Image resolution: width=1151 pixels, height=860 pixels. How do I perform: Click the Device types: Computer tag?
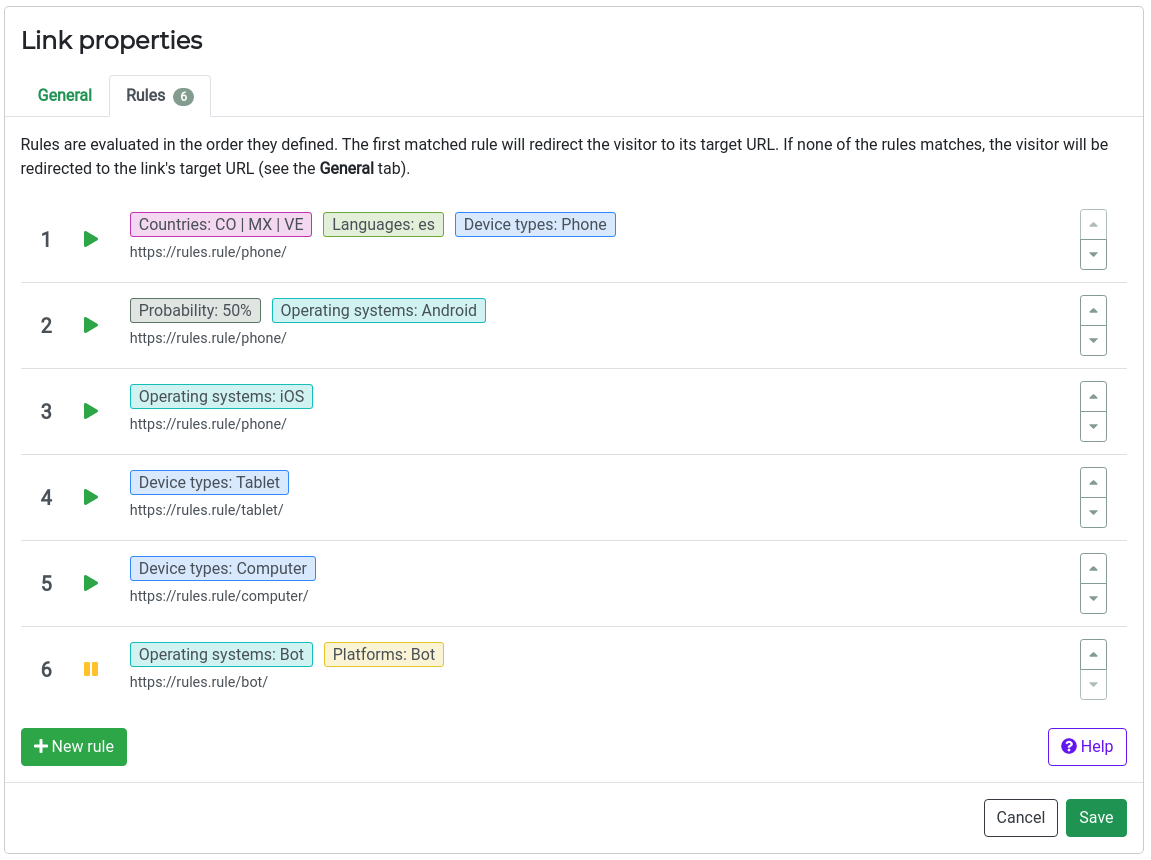pyautogui.click(x=223, y=568)
